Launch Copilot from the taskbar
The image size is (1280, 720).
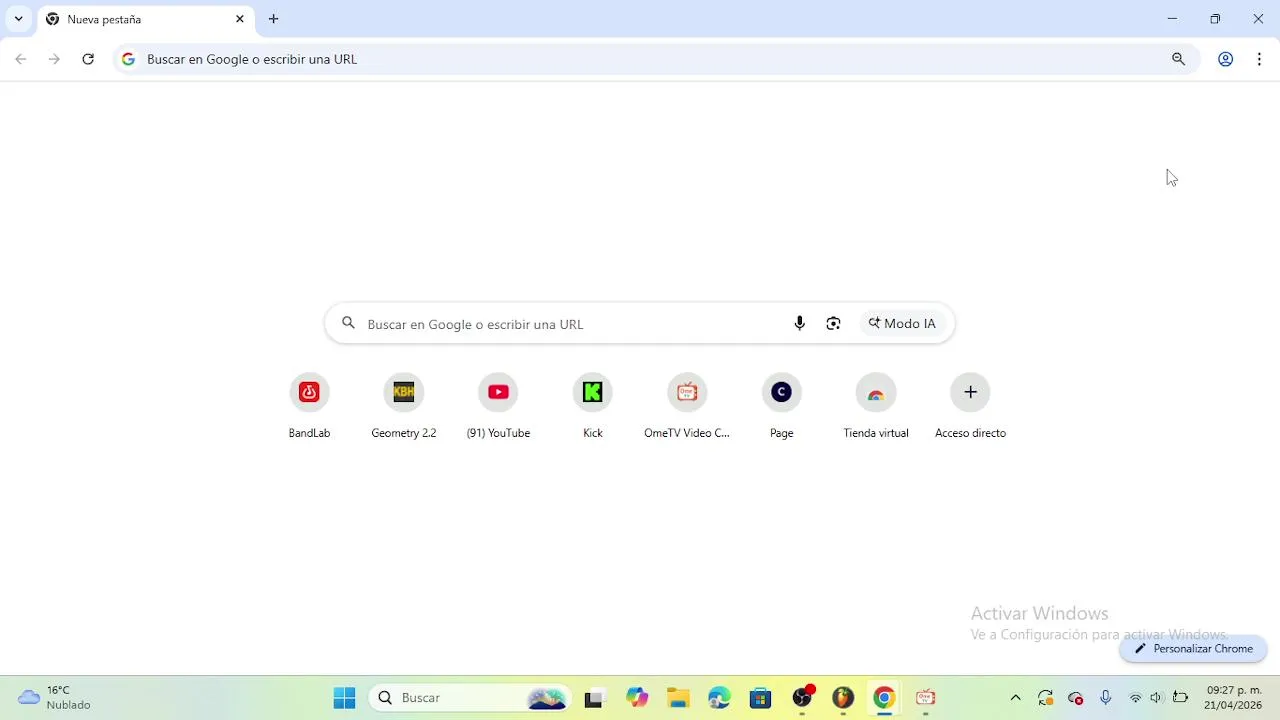coord(637,698)
